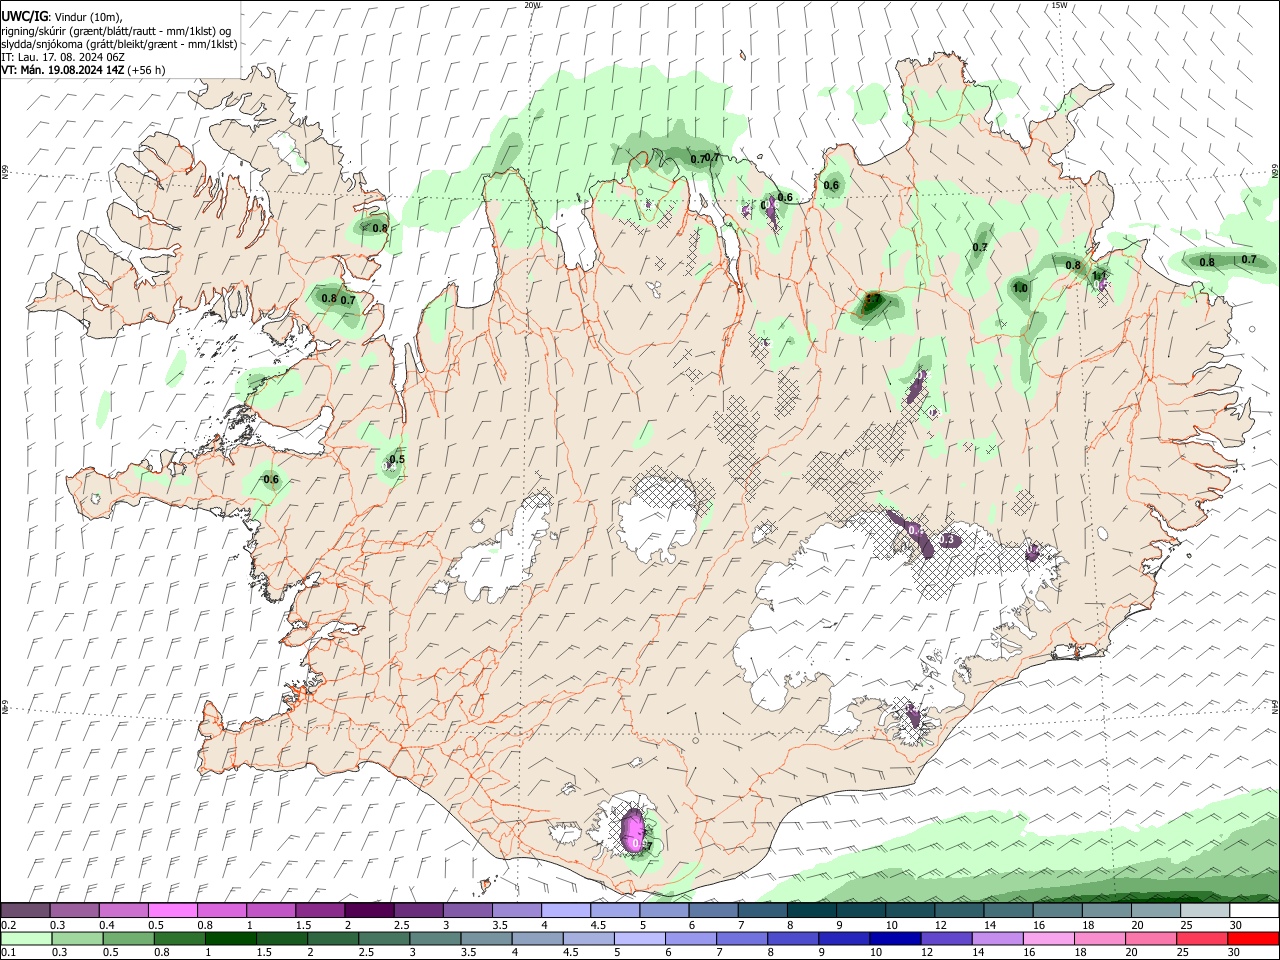Image resolution: width=1280 pixels, height=960 pixels.
Task: Pick lower-row swatch between 5 and 6
Action: click(639, 938)
